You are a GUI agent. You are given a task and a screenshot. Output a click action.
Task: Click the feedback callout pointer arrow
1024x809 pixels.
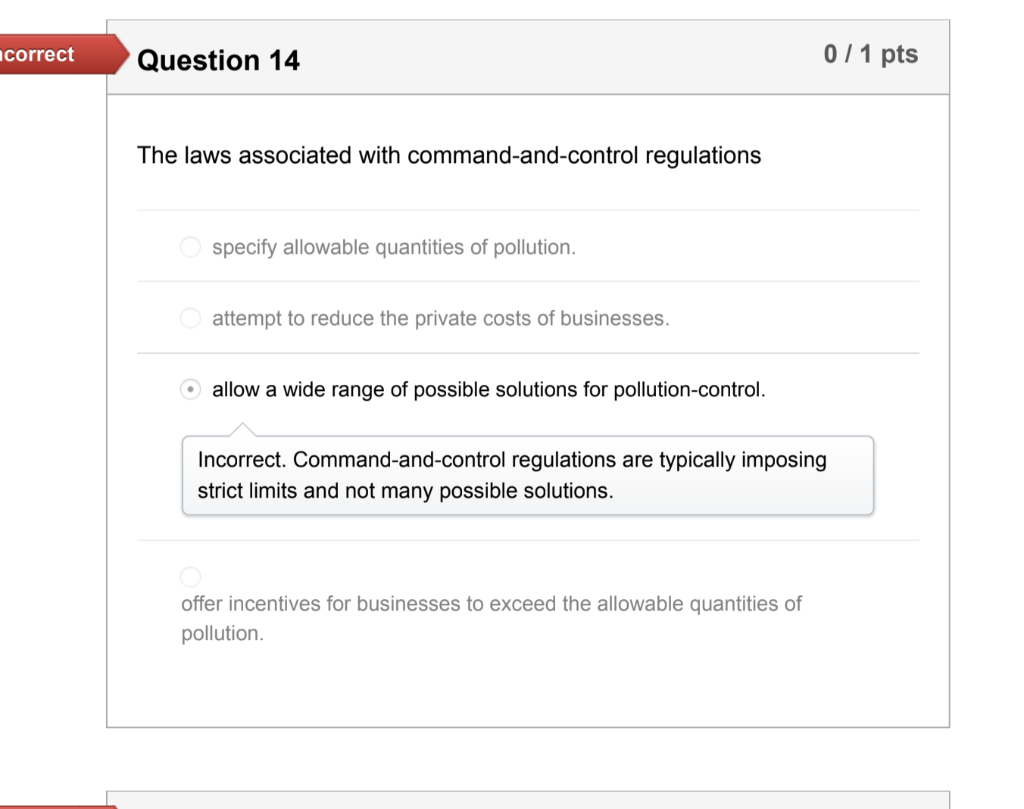point(240,428)
